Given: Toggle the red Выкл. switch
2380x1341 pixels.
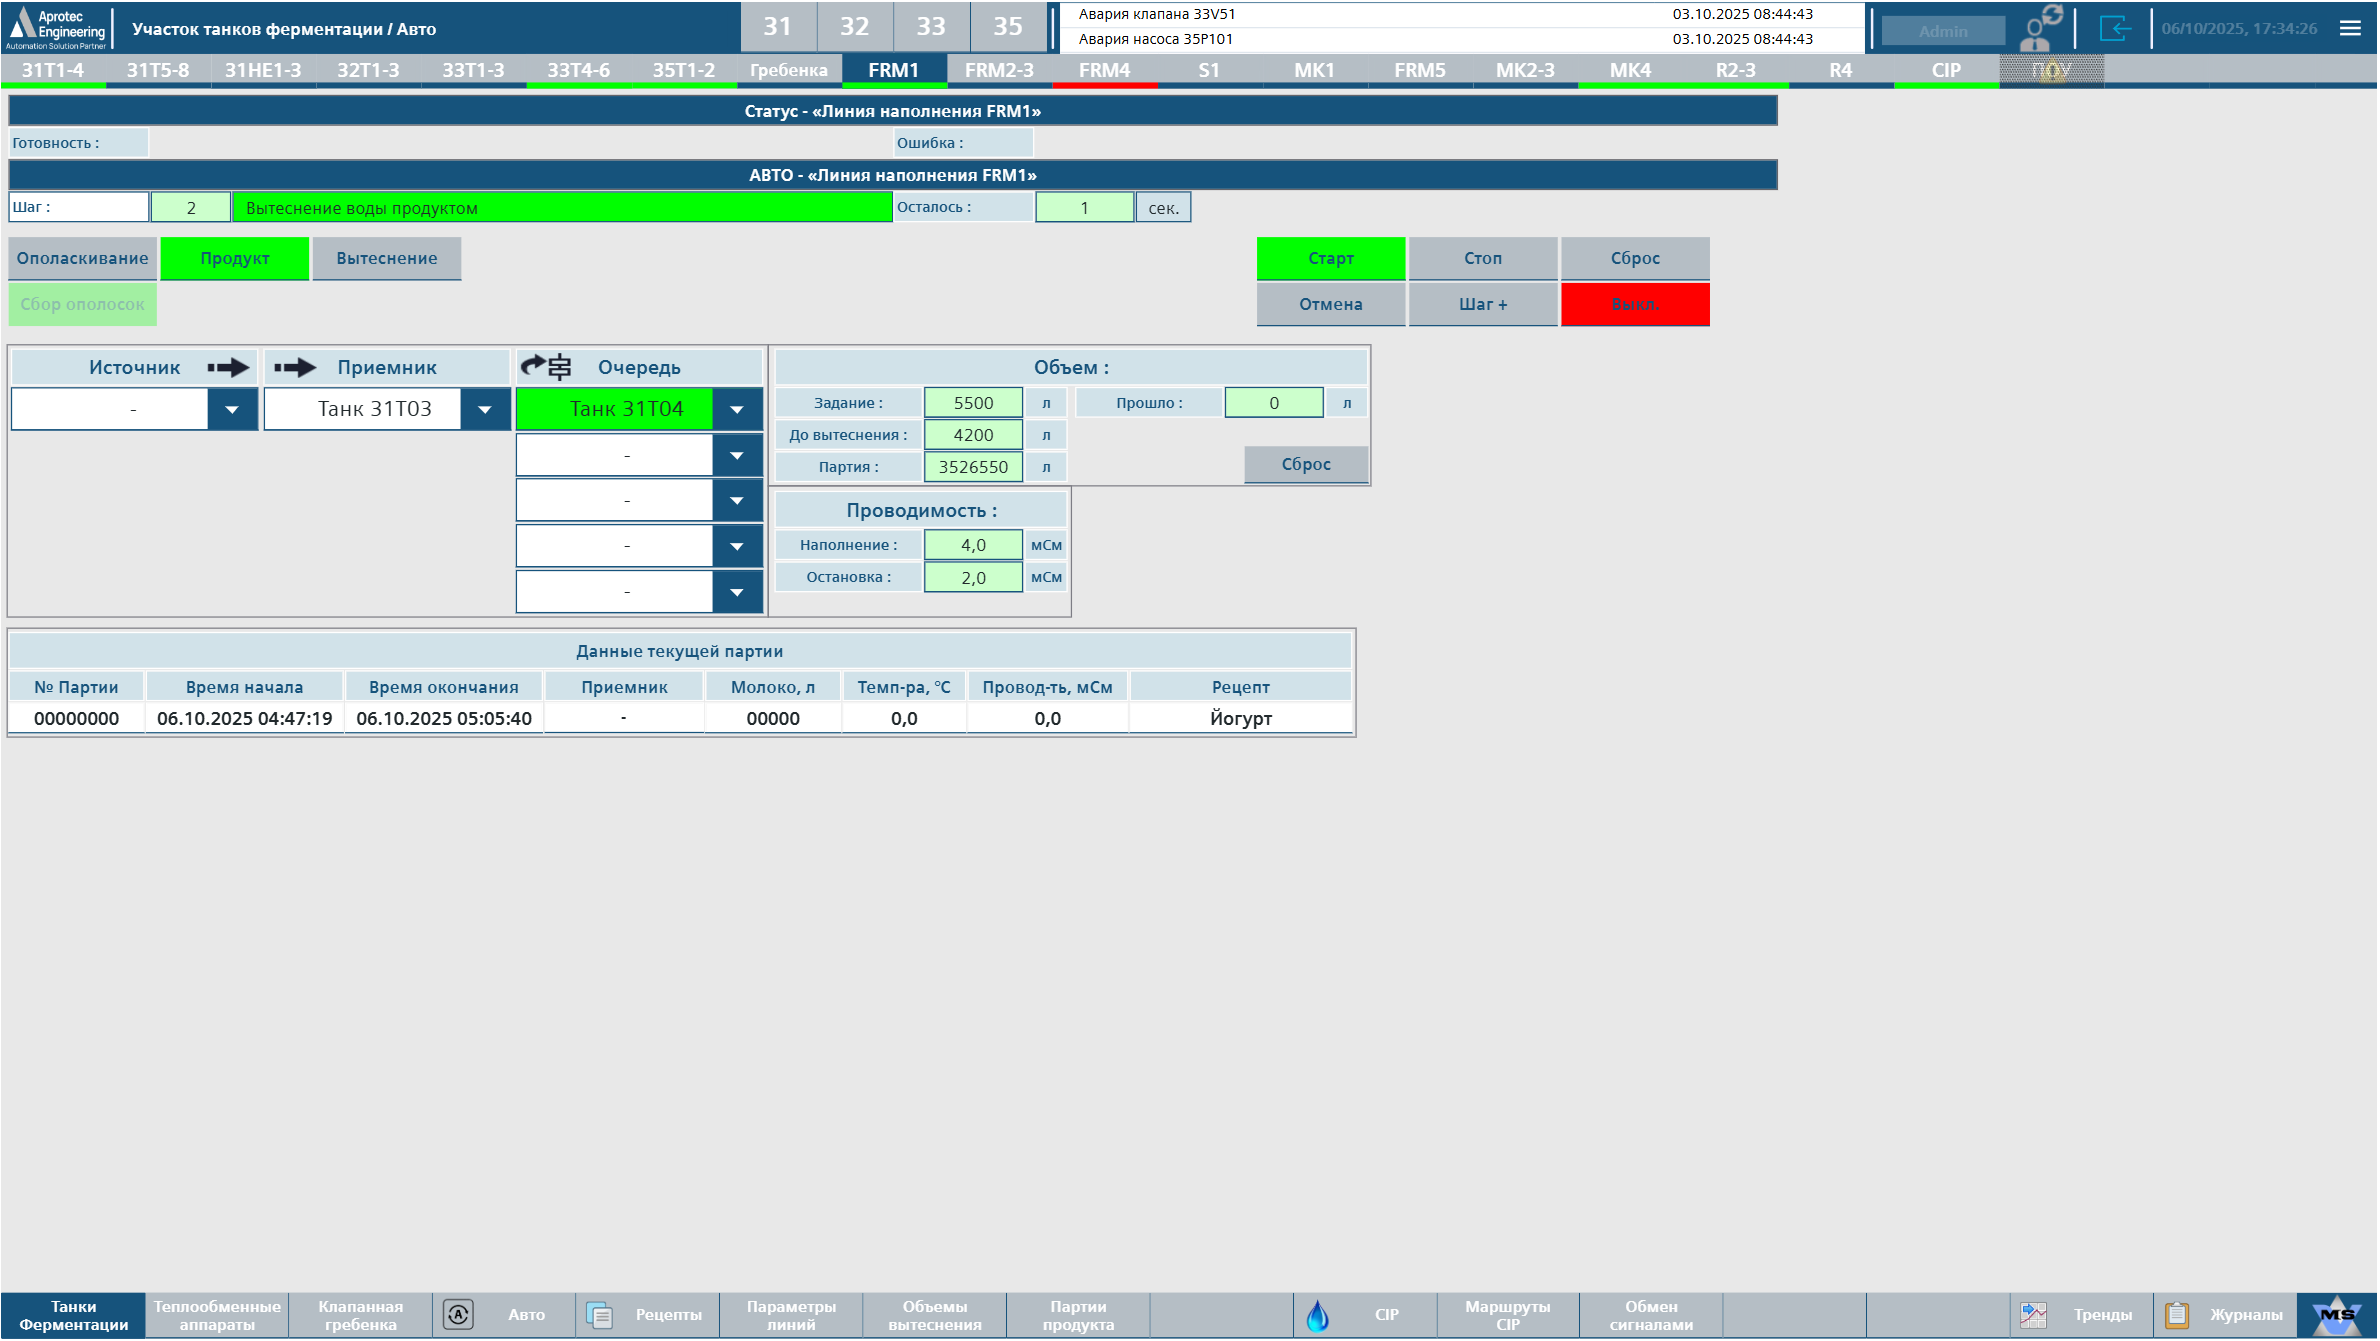Looking at the screenshot, I should tap(1635, 304).
